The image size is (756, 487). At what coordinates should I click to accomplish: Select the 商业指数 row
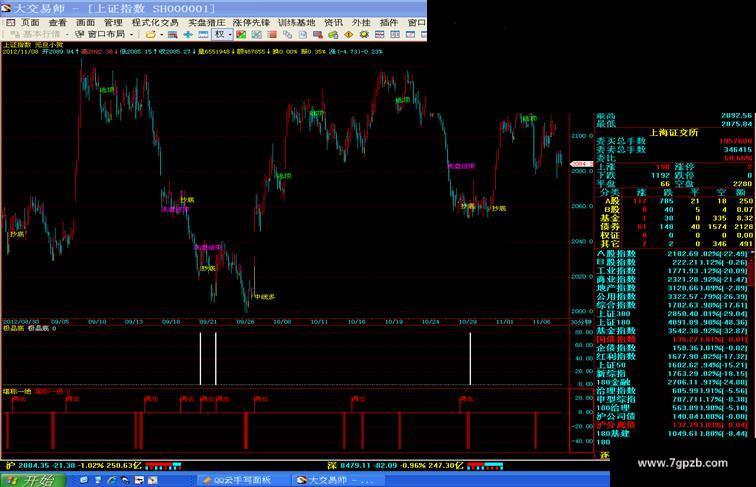(x=674, y=280)
